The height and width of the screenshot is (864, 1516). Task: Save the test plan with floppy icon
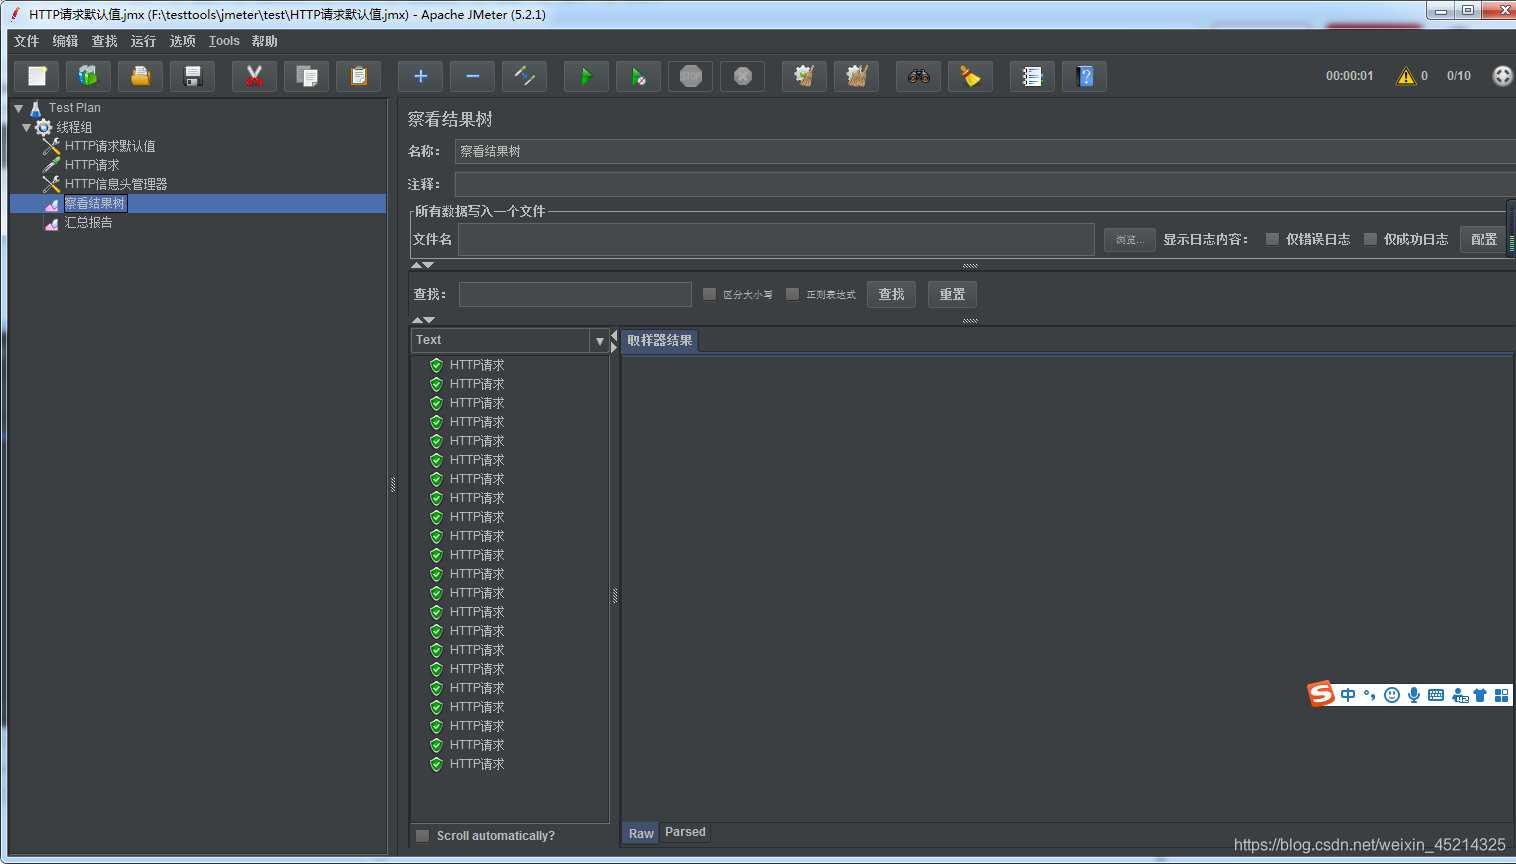[193, 76]
